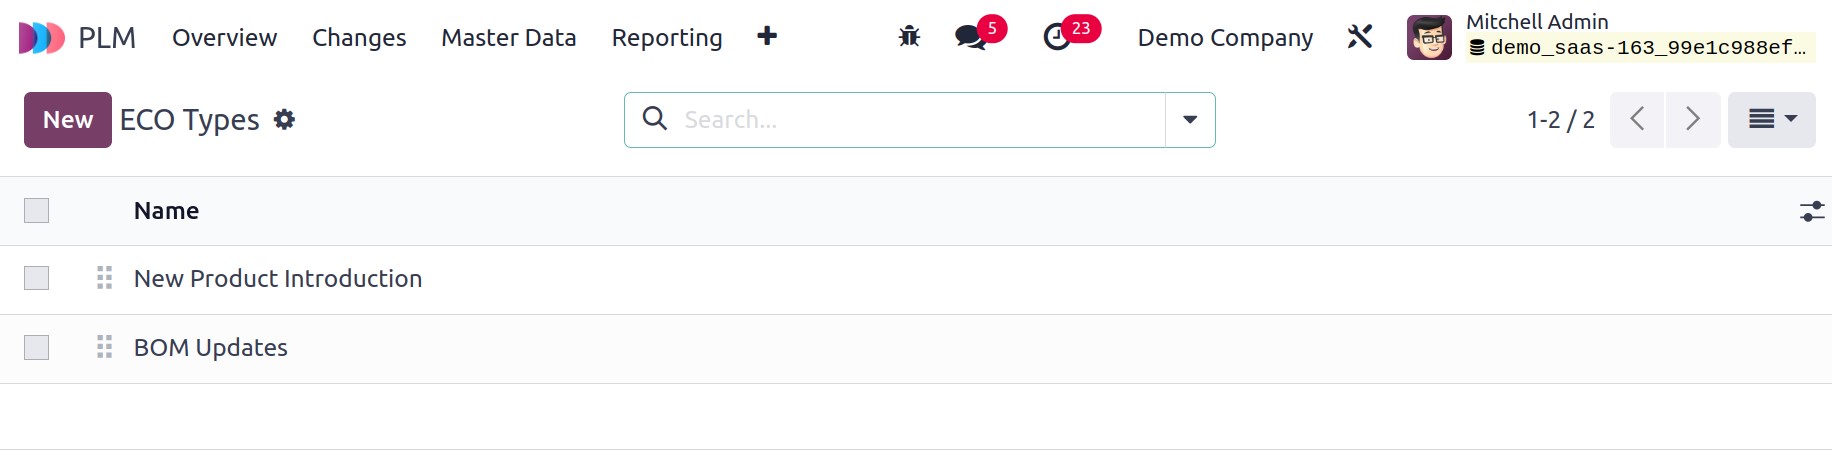
Task: Click the plus icon in the menu bar
Action: [767, 36]
